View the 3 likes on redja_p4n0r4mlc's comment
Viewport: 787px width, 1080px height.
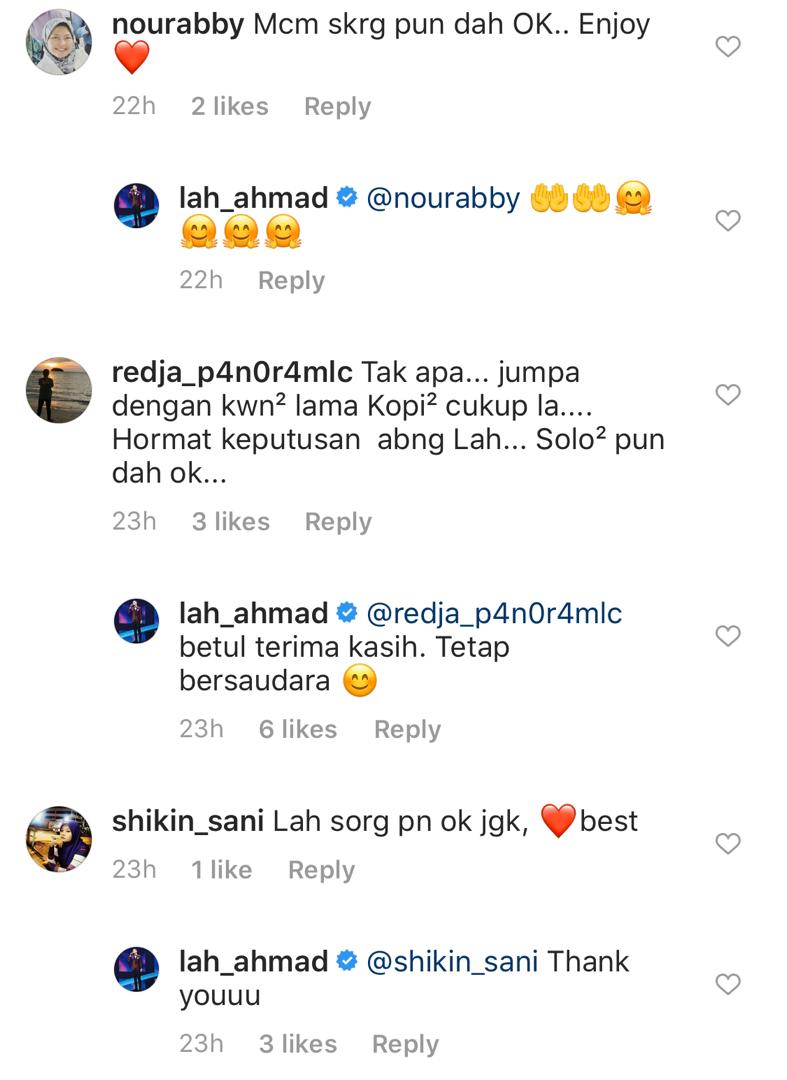(231, 522)
